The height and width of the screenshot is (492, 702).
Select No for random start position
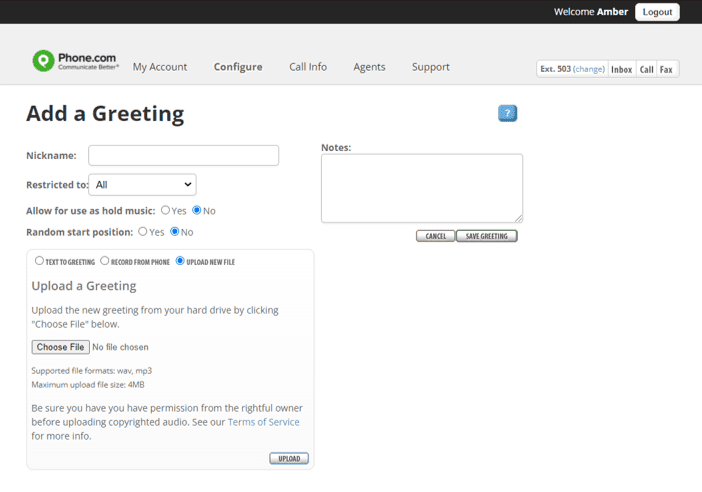coord(175,231)
